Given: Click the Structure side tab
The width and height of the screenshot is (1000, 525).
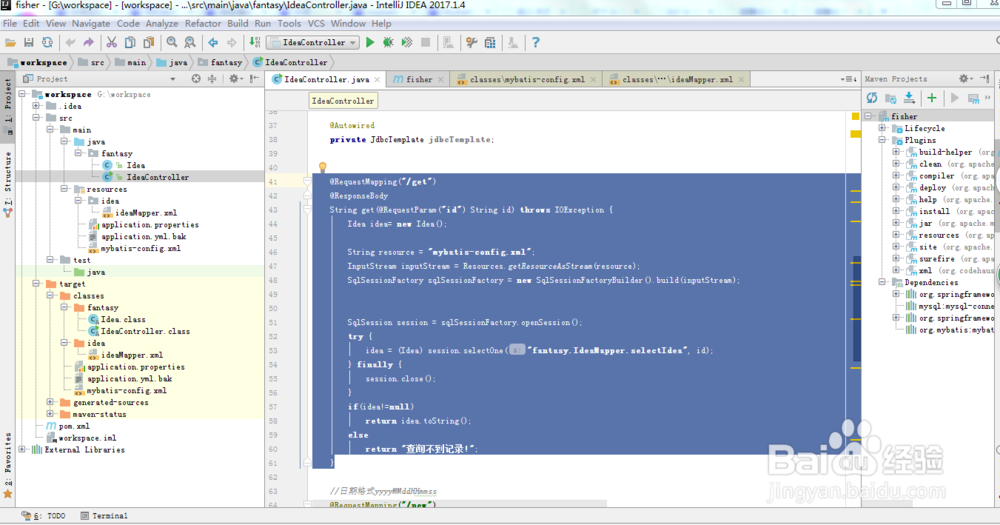Looking at the screenshot, I should point(8,185).
